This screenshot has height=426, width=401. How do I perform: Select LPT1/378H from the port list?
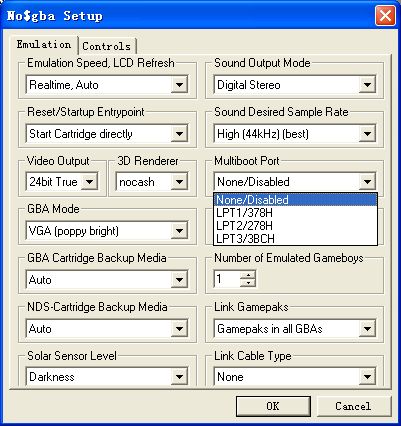click(x=295, y=213)
